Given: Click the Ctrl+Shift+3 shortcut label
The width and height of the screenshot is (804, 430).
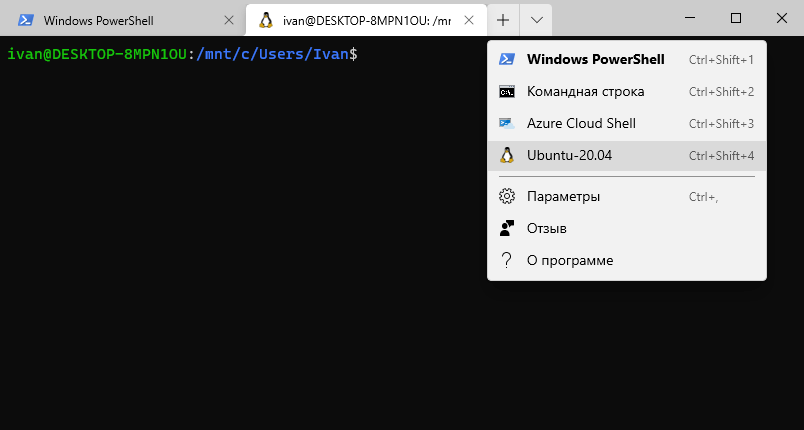Looking at the screenshot, I should (x=721, y=124).
